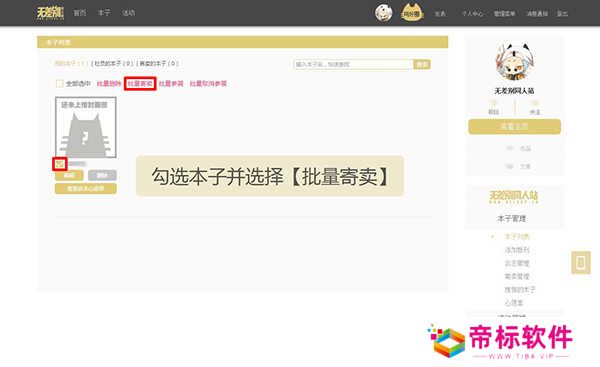Click the 批量取消参展 link
600x367 pixels.
tap(208, 83)
